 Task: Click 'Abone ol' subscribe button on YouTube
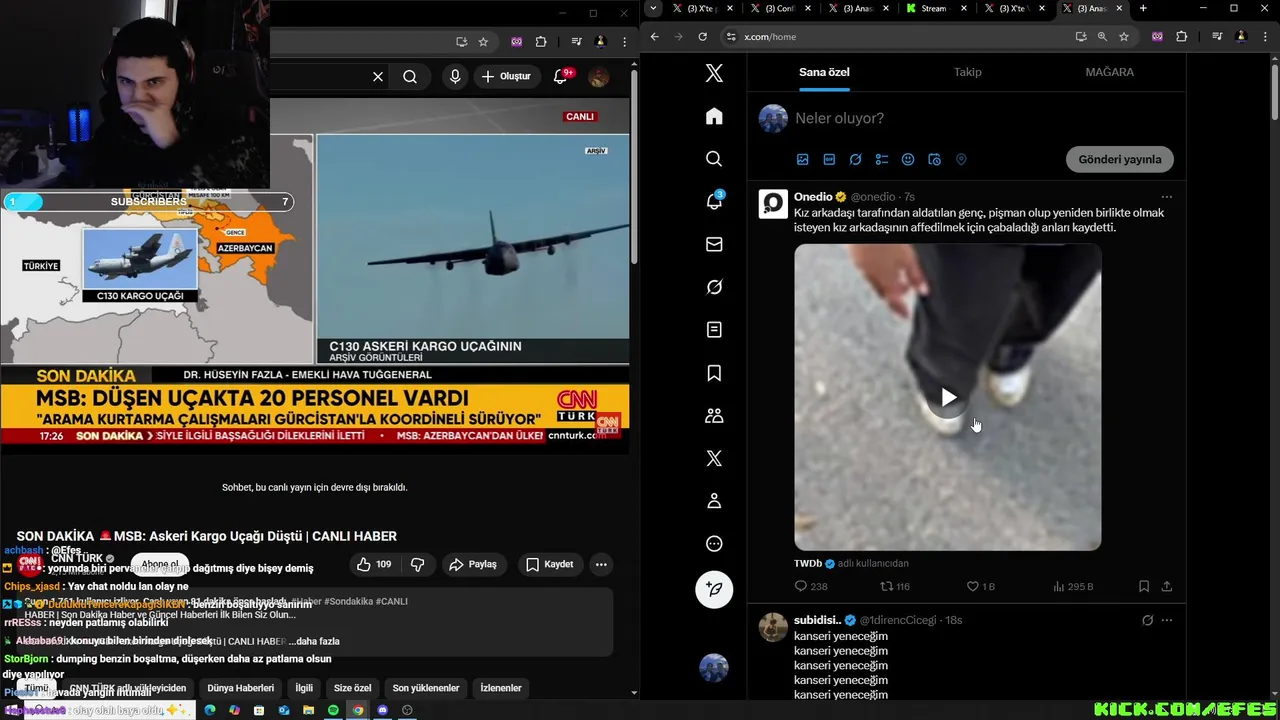pyautogui.click(x=160, y=564)
